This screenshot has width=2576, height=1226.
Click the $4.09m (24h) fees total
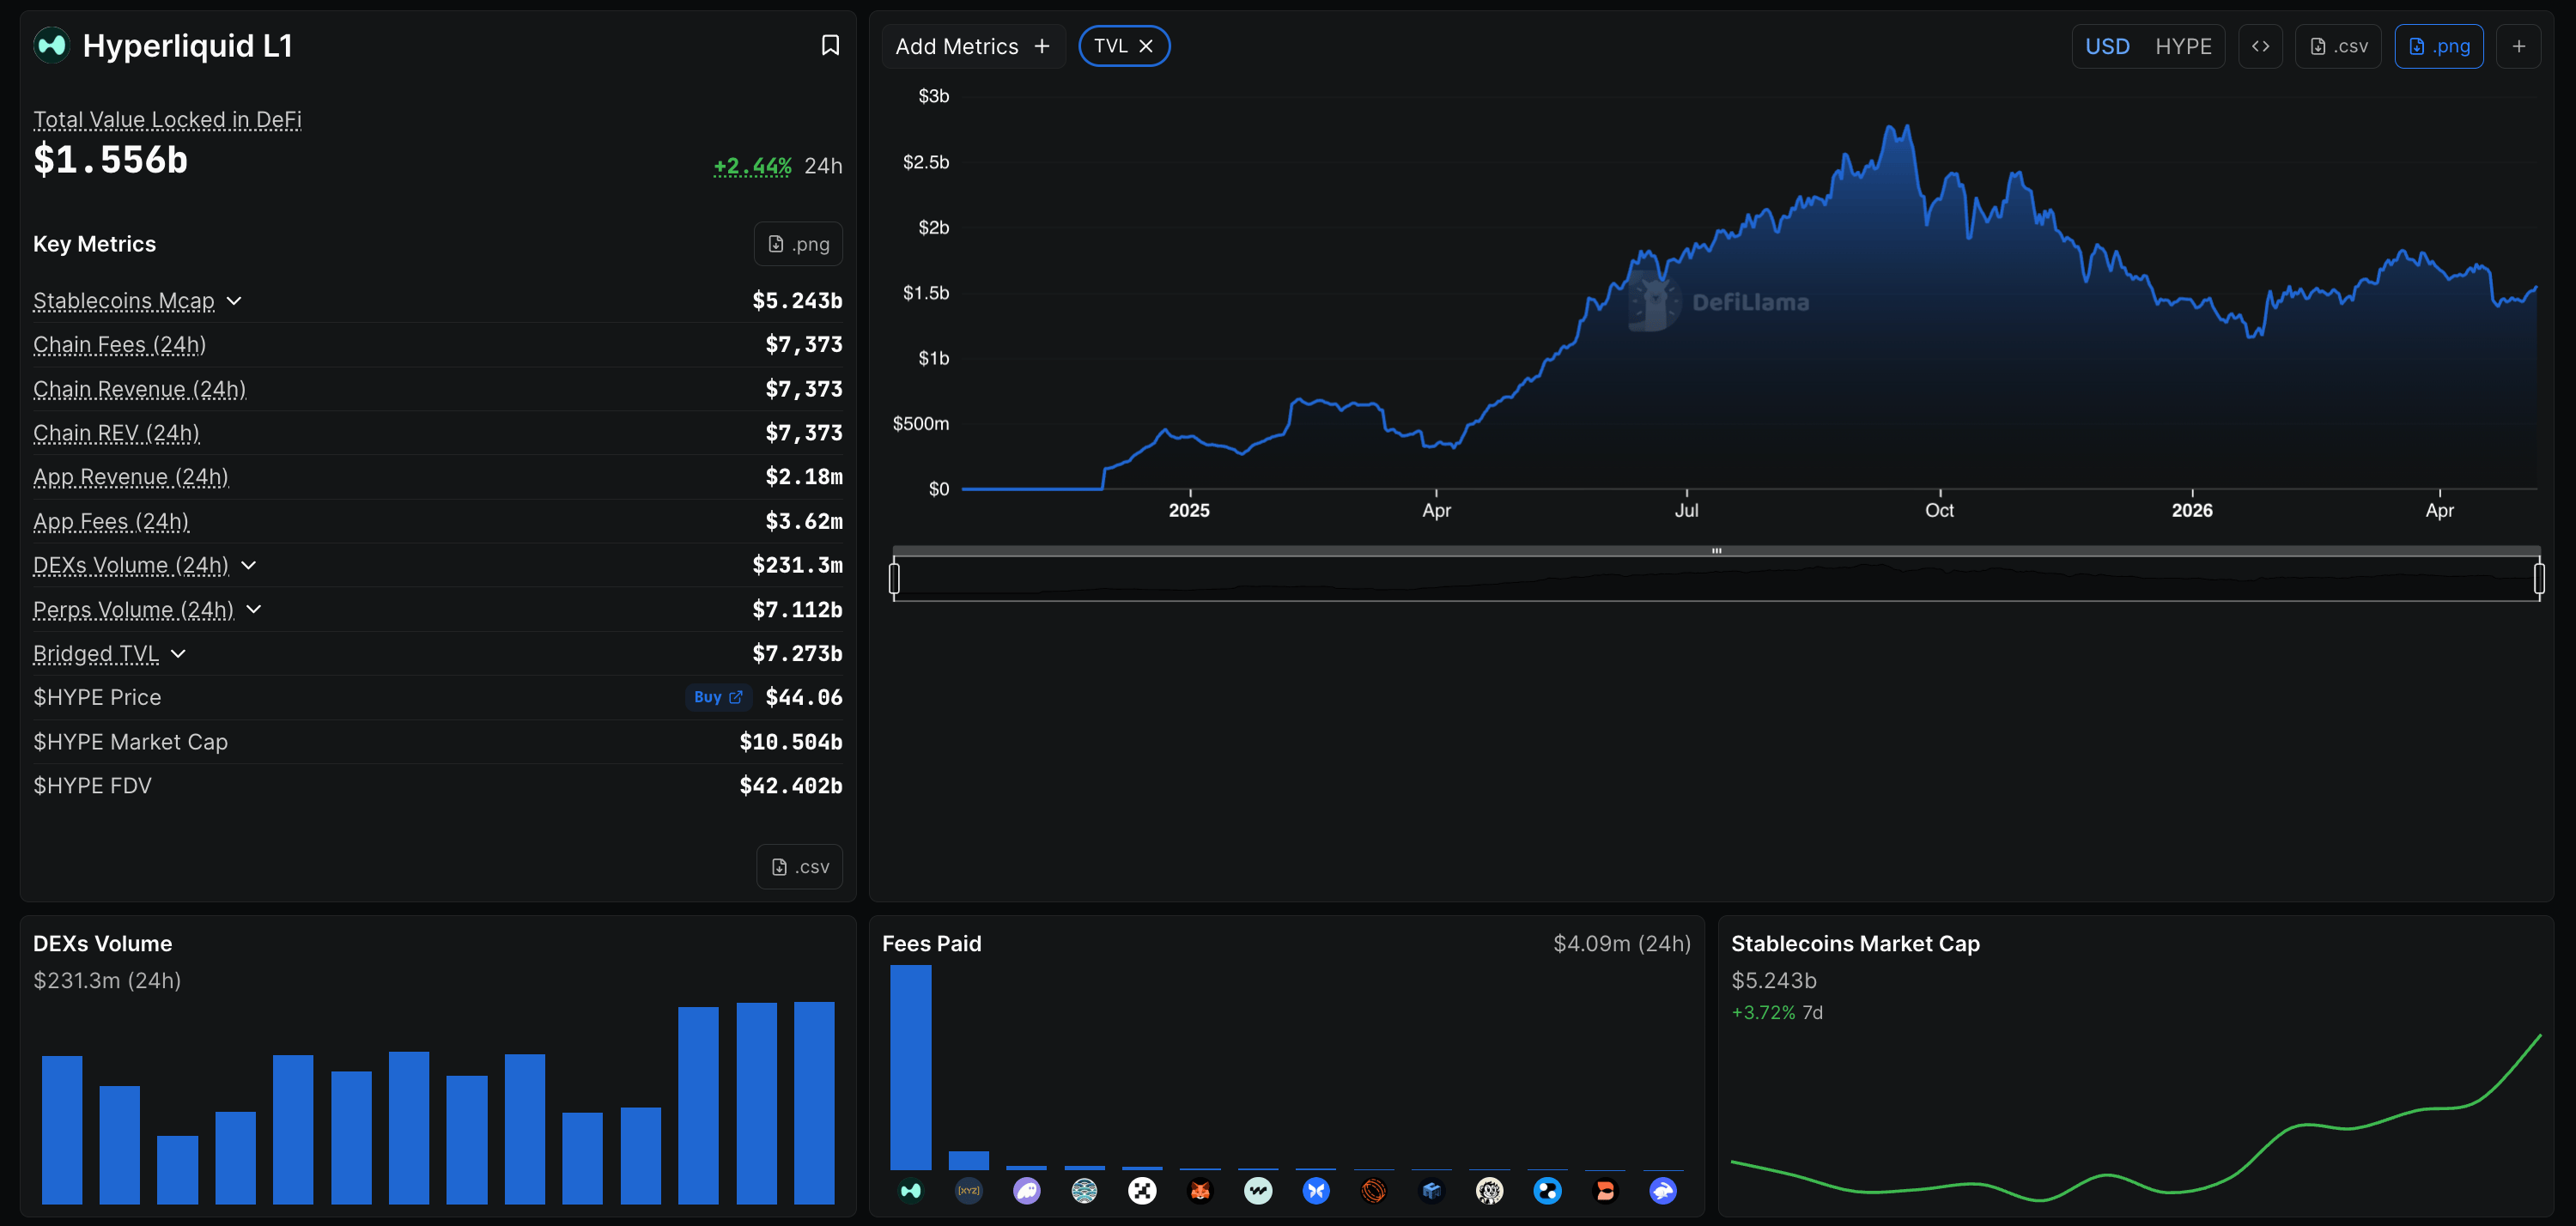point(1621,943)
